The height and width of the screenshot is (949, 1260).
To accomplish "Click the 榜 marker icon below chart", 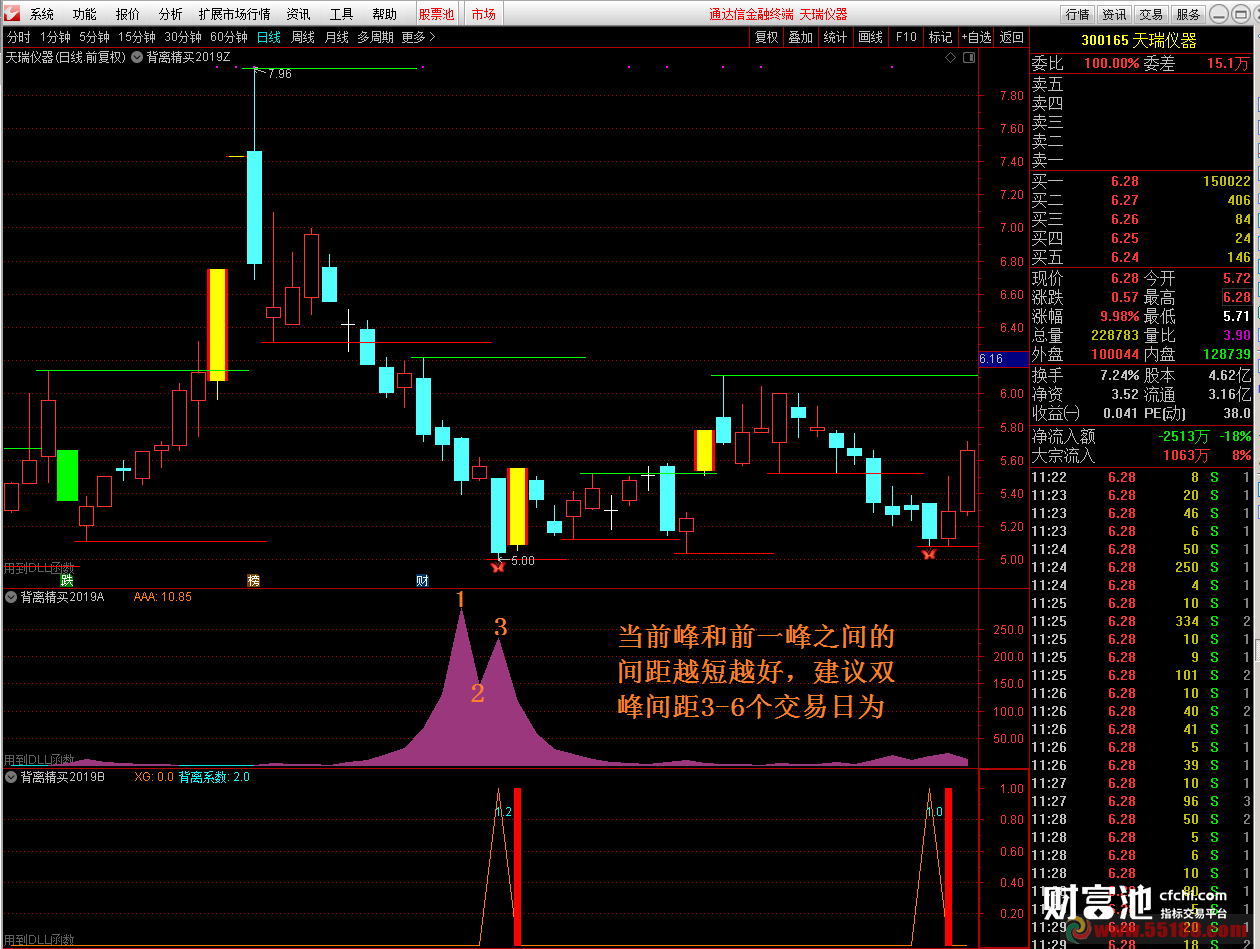I will click(253, 580).
